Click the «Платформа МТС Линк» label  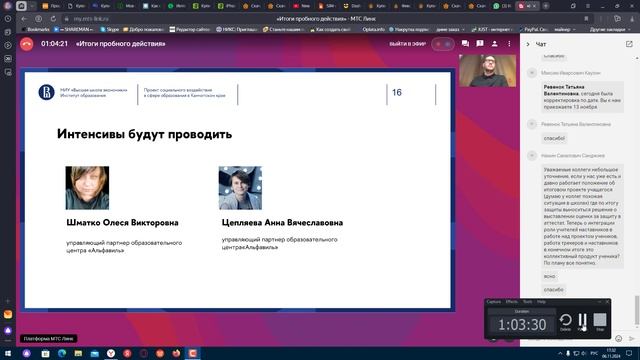tap(49, 339)
